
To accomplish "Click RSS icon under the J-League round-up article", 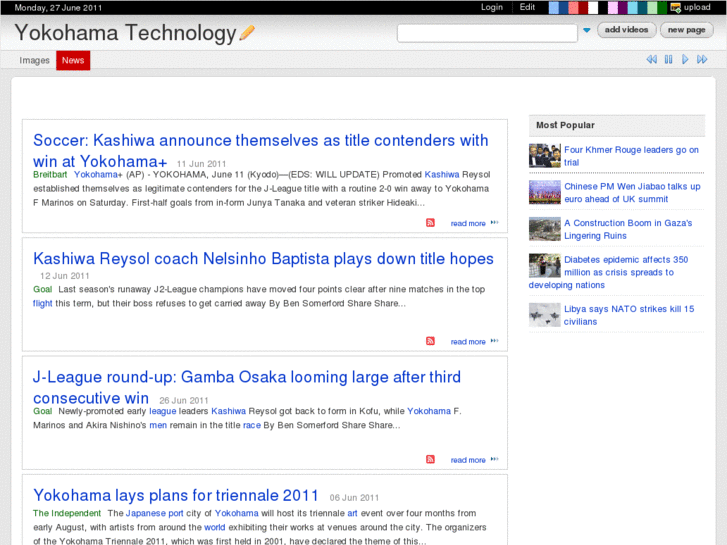I will [430, 460].
